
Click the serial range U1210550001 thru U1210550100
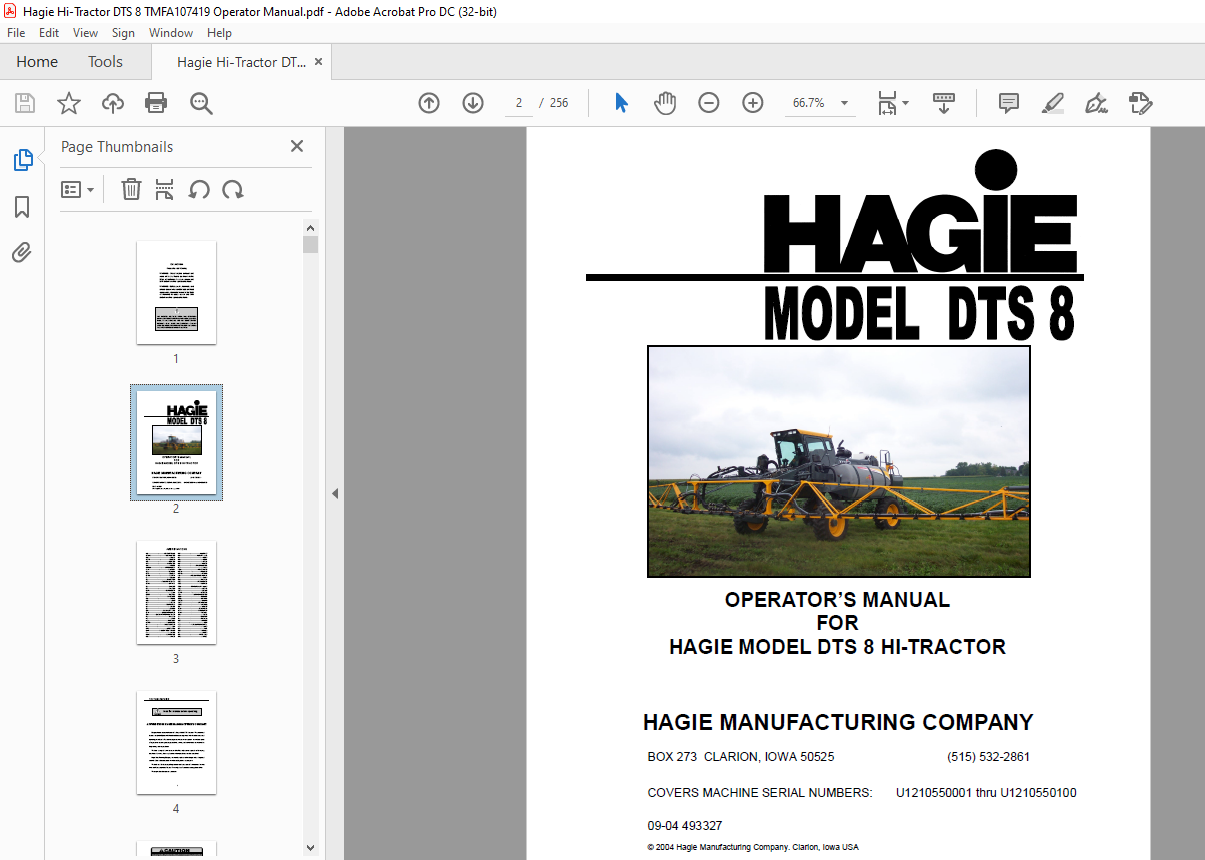[x=986, y=793]
